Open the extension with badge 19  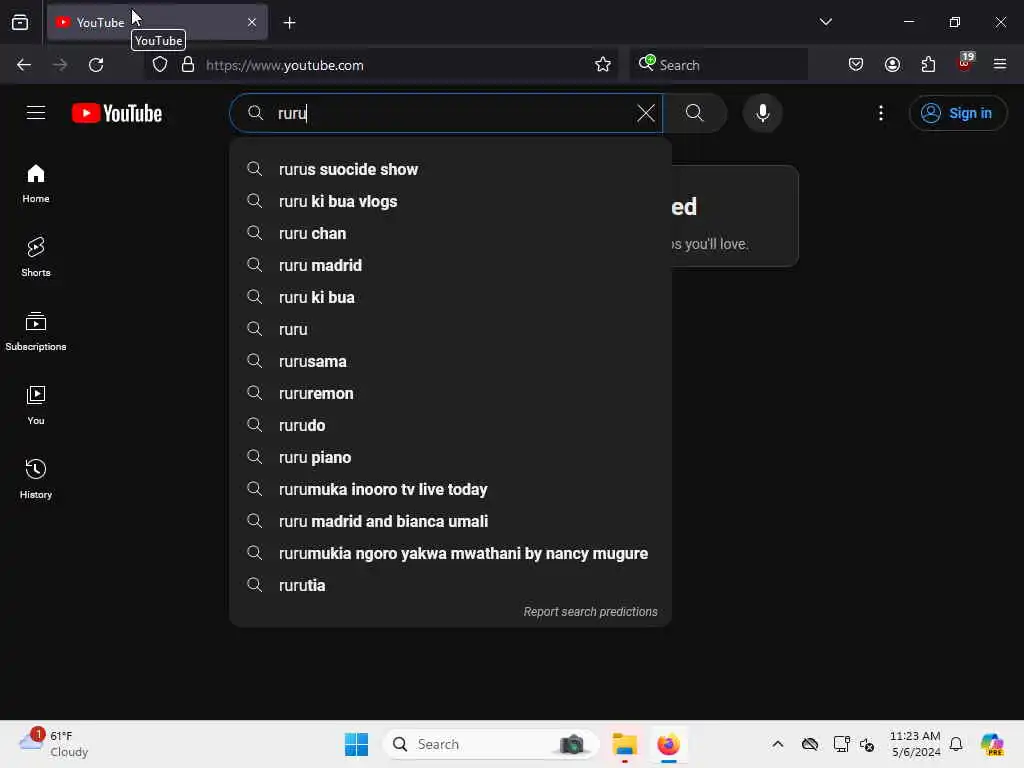[965, 63]
